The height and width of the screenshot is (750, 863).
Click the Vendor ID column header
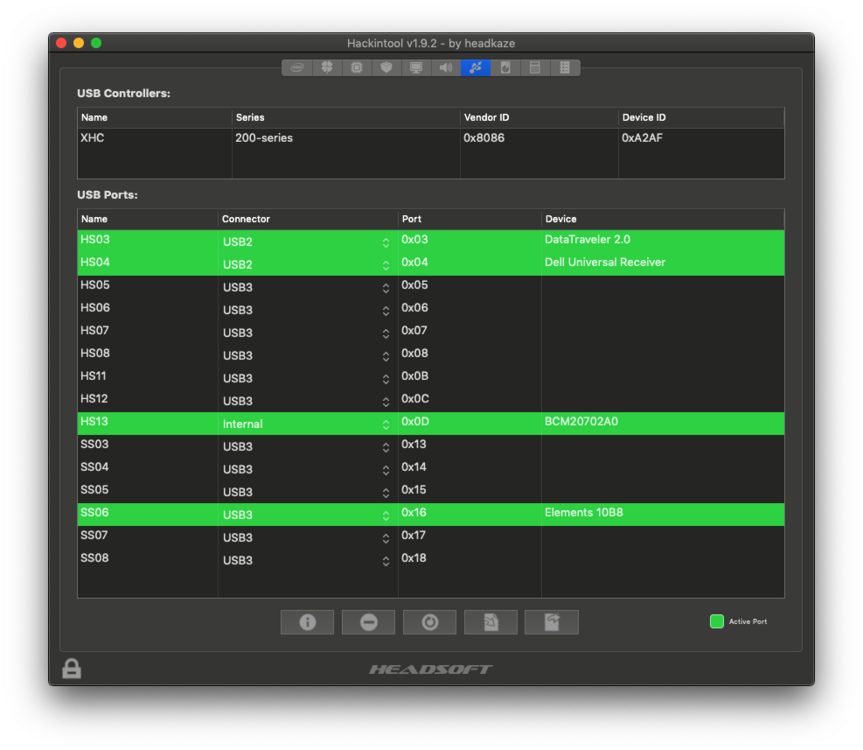[538, 118]
